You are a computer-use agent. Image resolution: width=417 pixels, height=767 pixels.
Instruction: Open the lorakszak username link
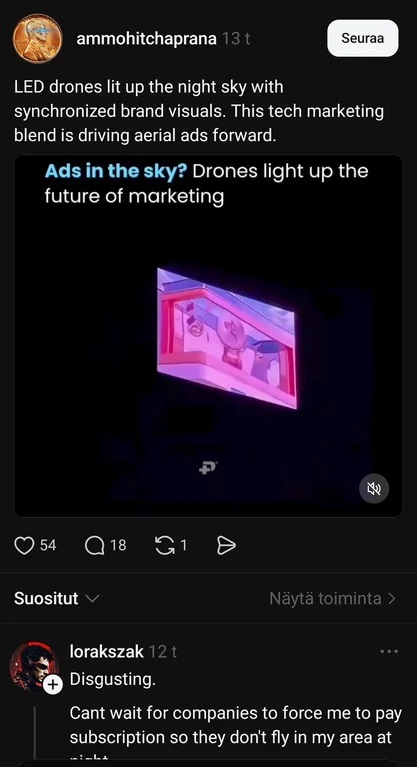(107, 652)
